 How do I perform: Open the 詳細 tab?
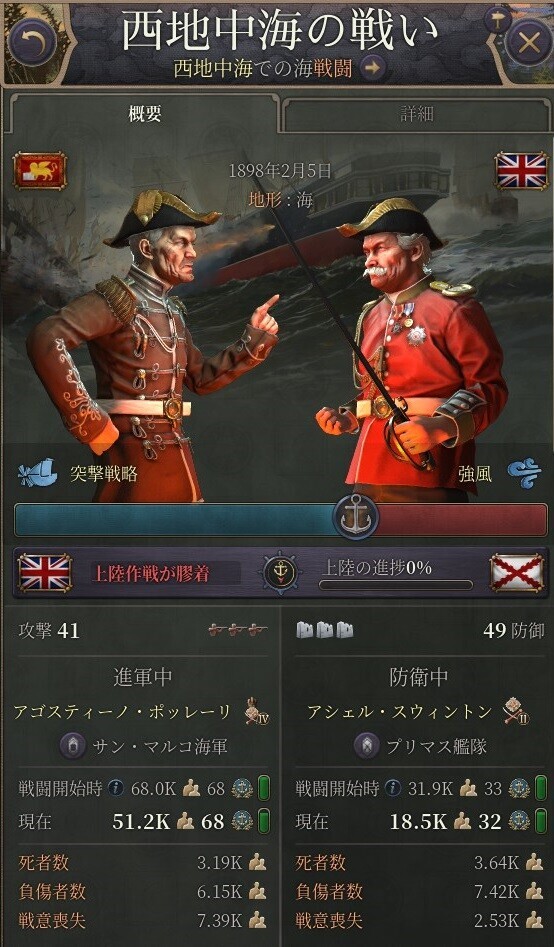416,114
